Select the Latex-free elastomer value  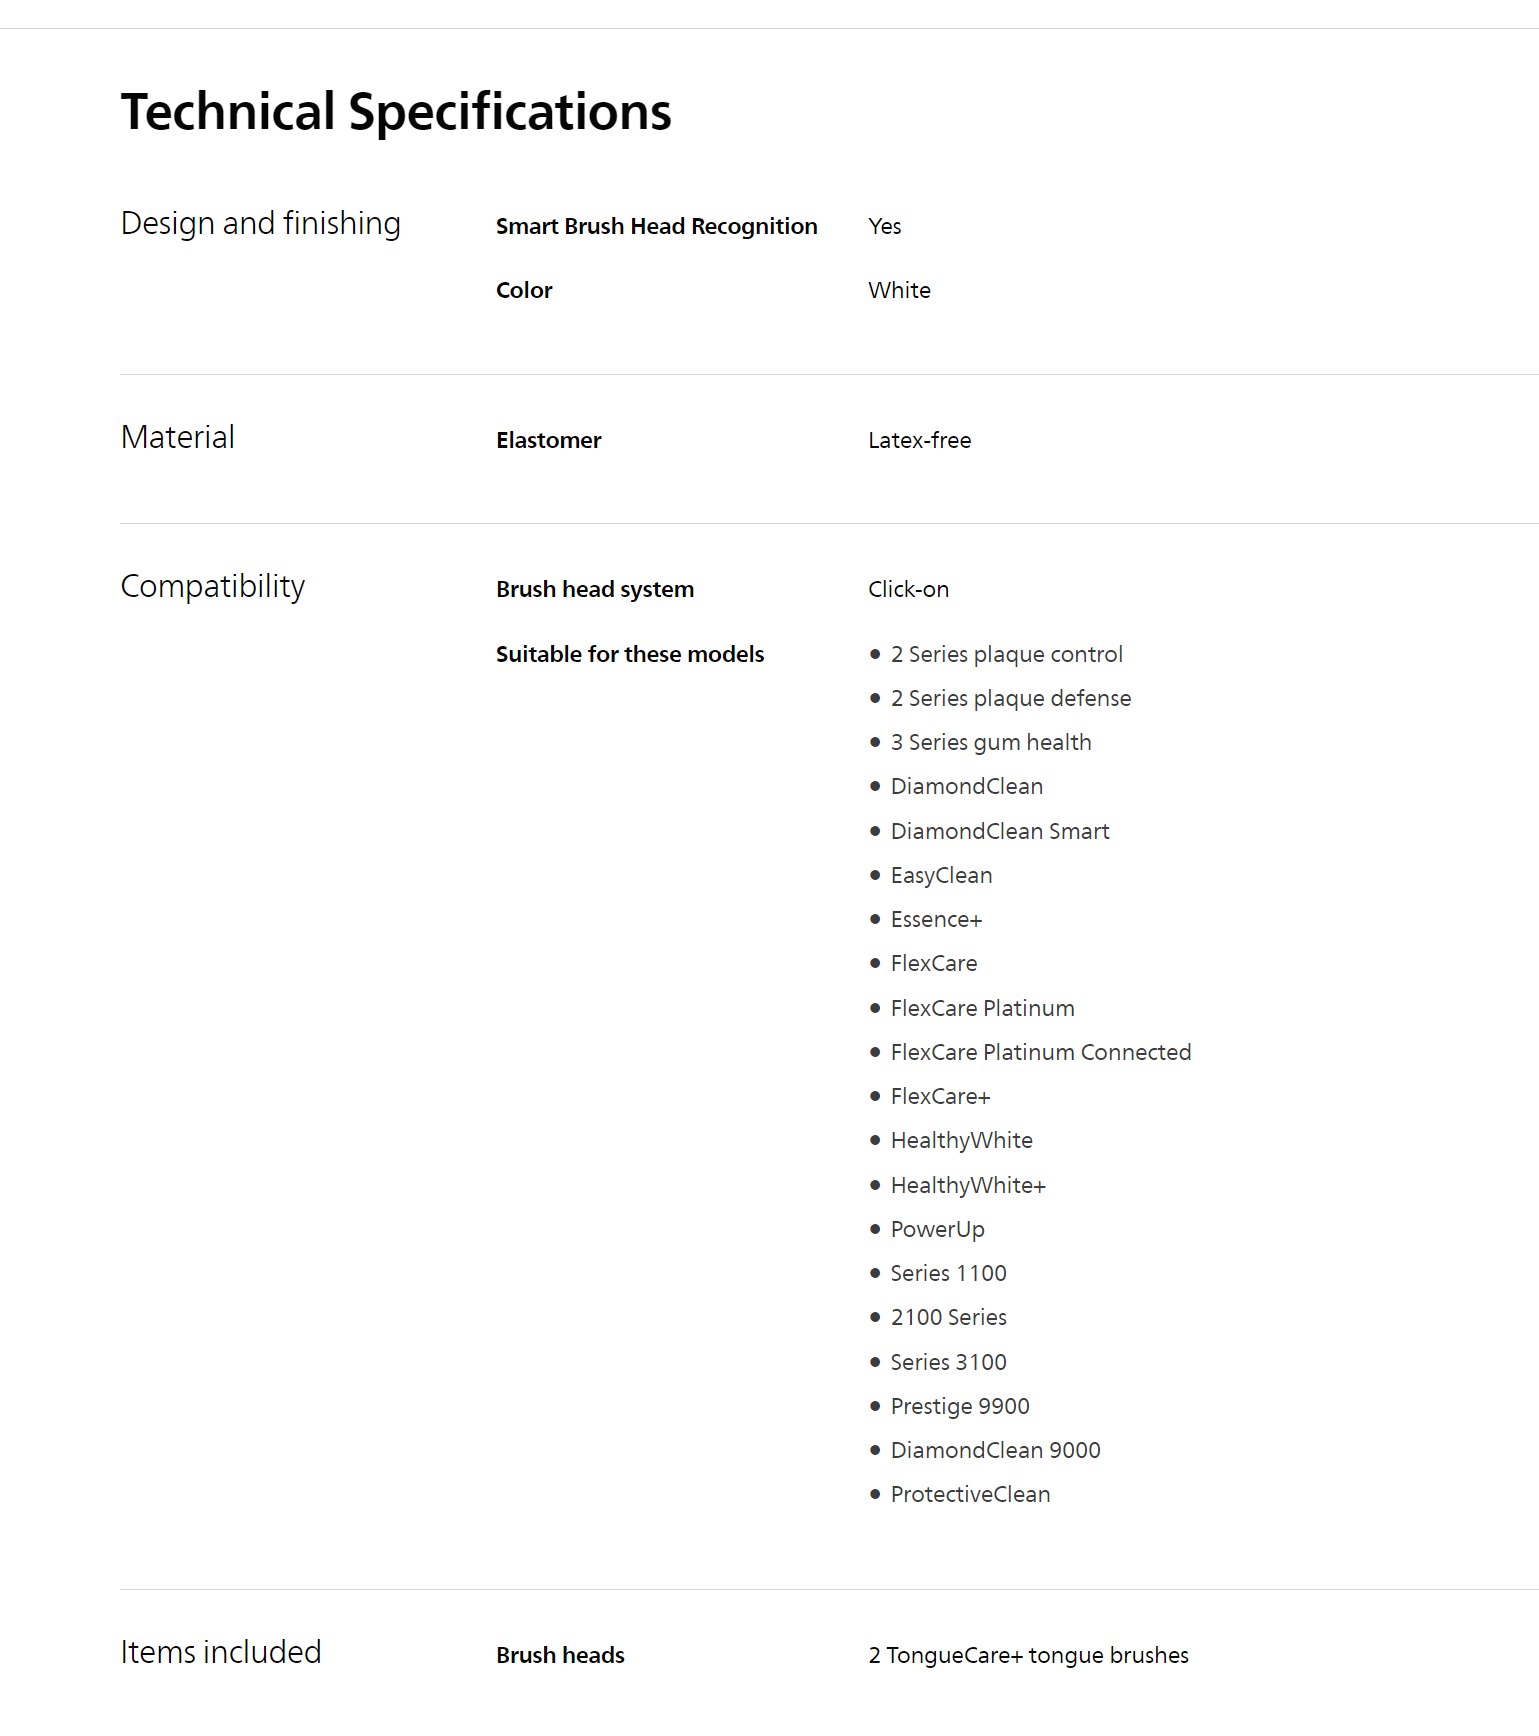(919, 441)
